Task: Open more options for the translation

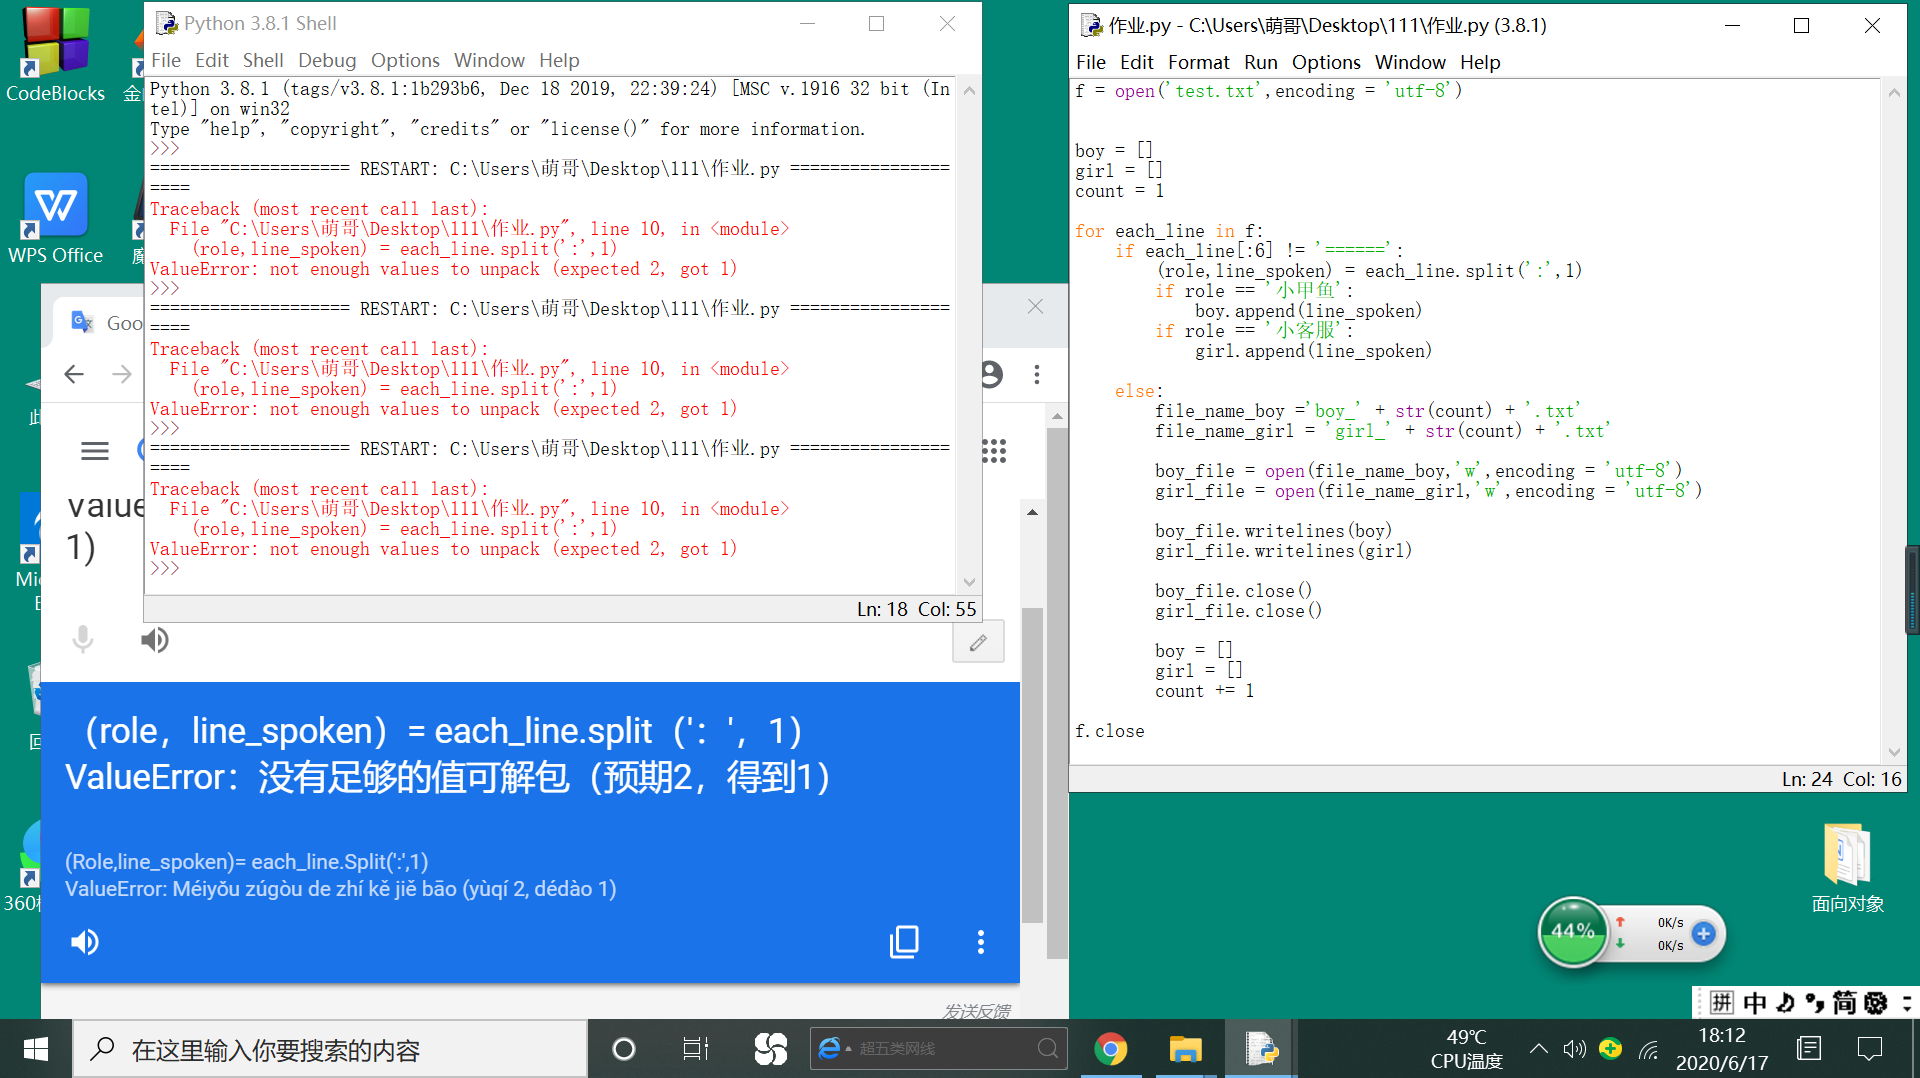Action: coord(980,941)
